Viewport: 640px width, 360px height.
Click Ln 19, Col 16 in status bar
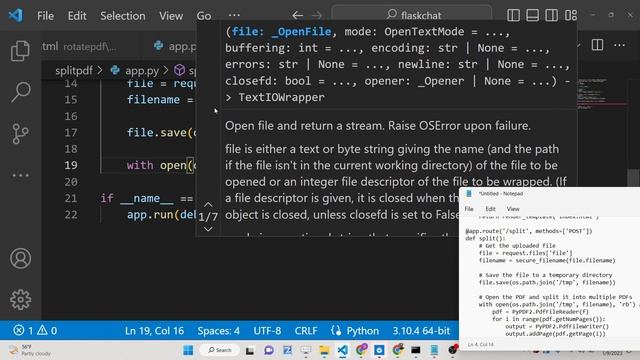154,331
